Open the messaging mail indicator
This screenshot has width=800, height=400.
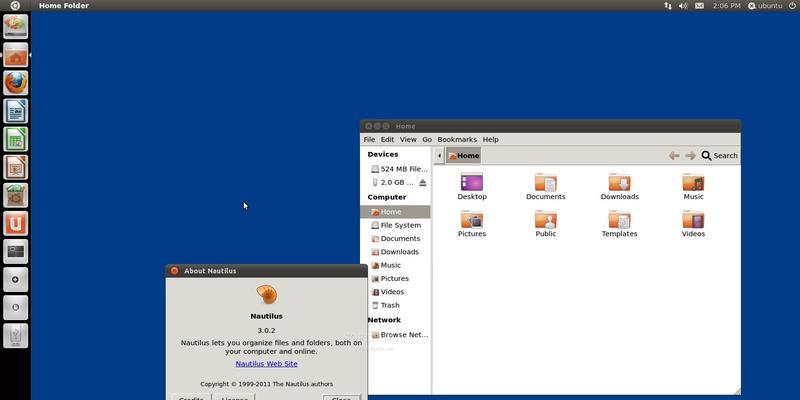click(x=699, y=6)
